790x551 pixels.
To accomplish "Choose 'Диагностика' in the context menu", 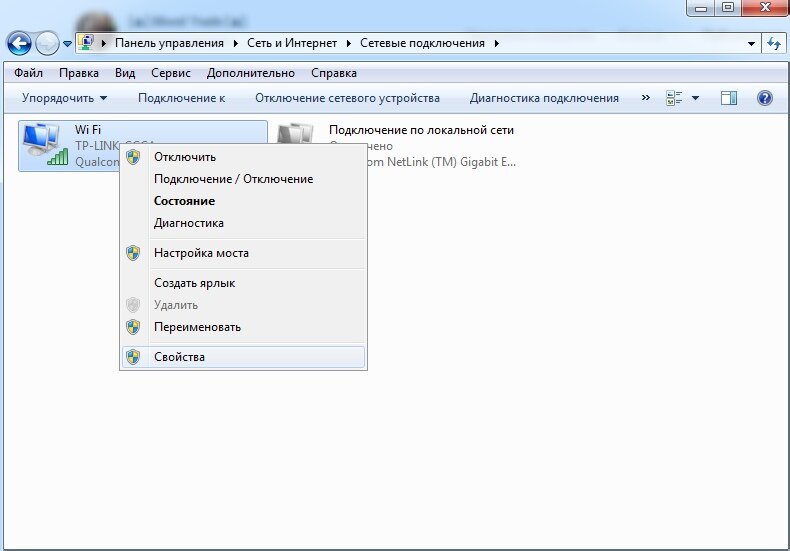I will 243,223.
